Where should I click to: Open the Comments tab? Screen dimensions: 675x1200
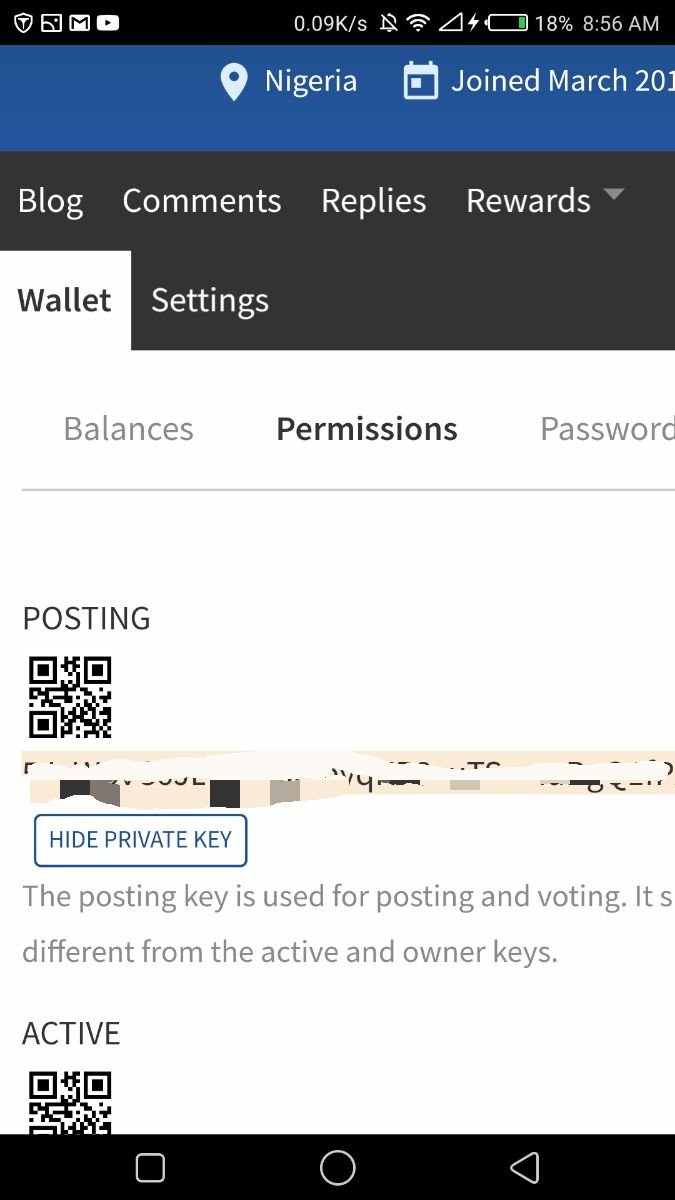tap(202, 201)
